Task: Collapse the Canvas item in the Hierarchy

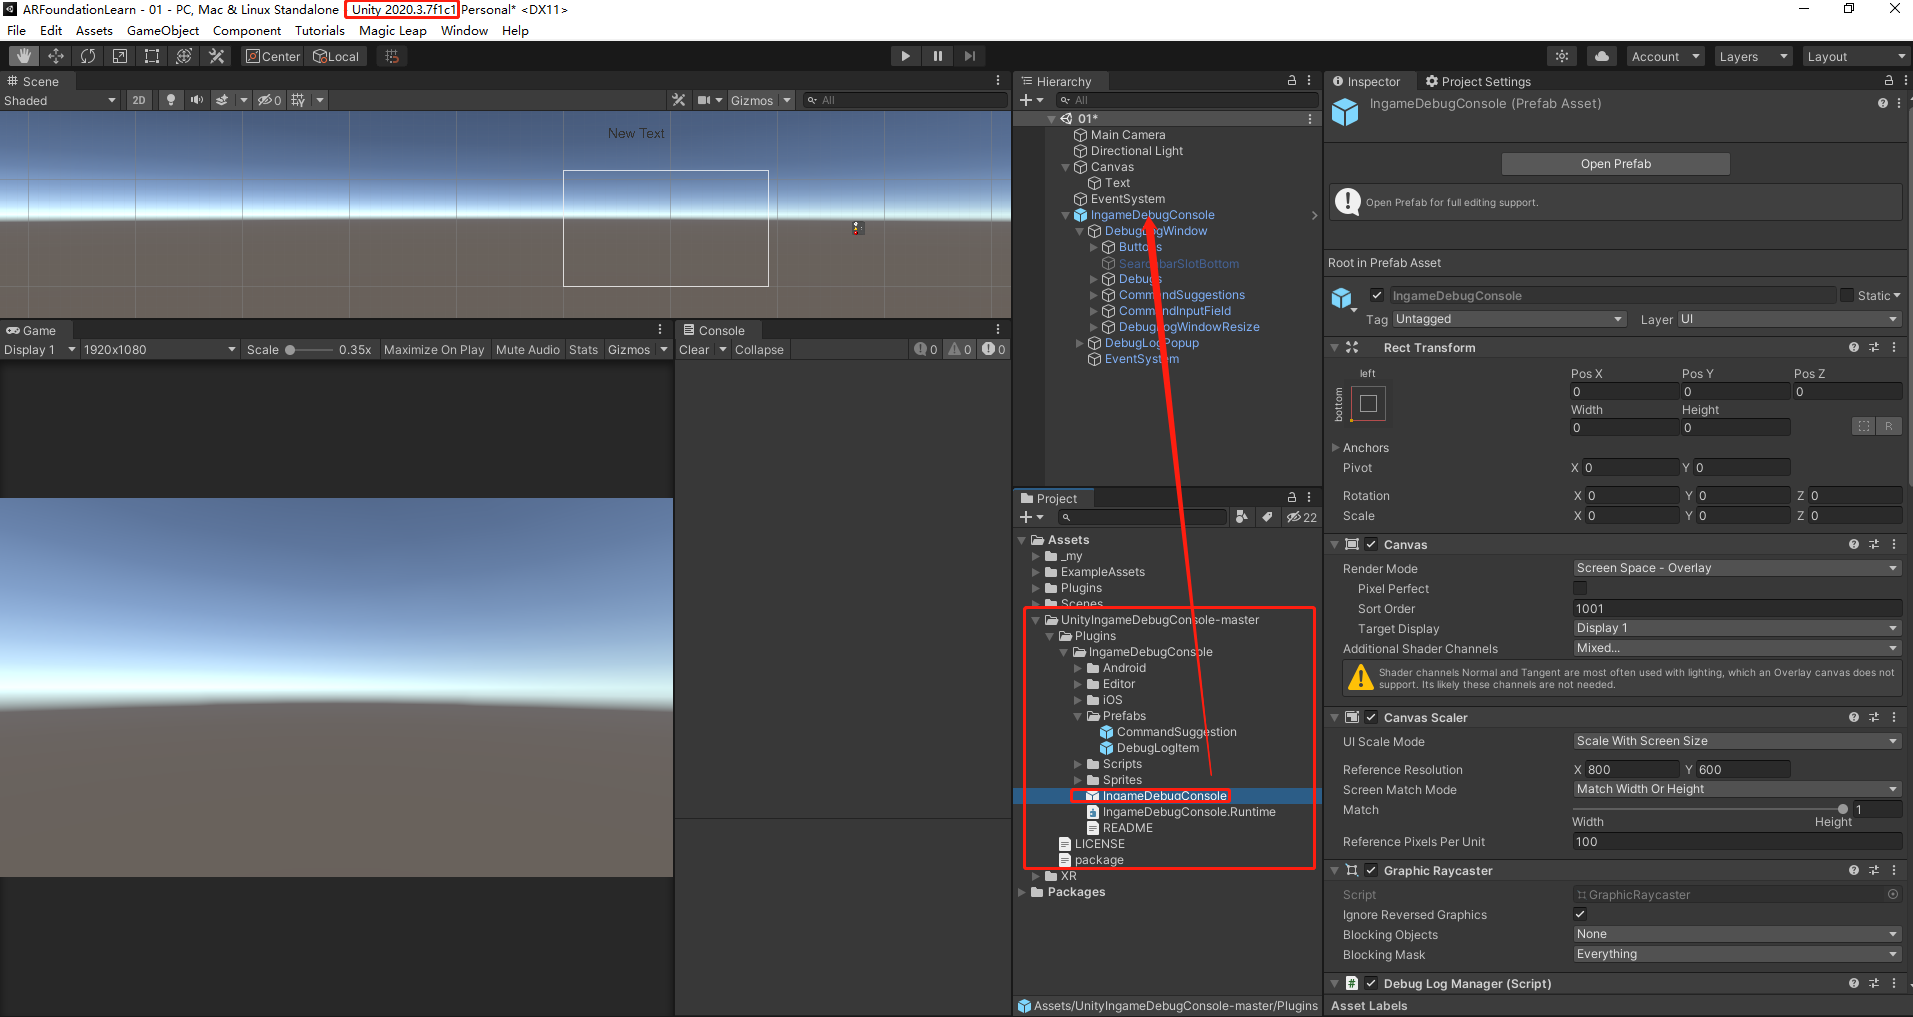Action: (1065, 167)
